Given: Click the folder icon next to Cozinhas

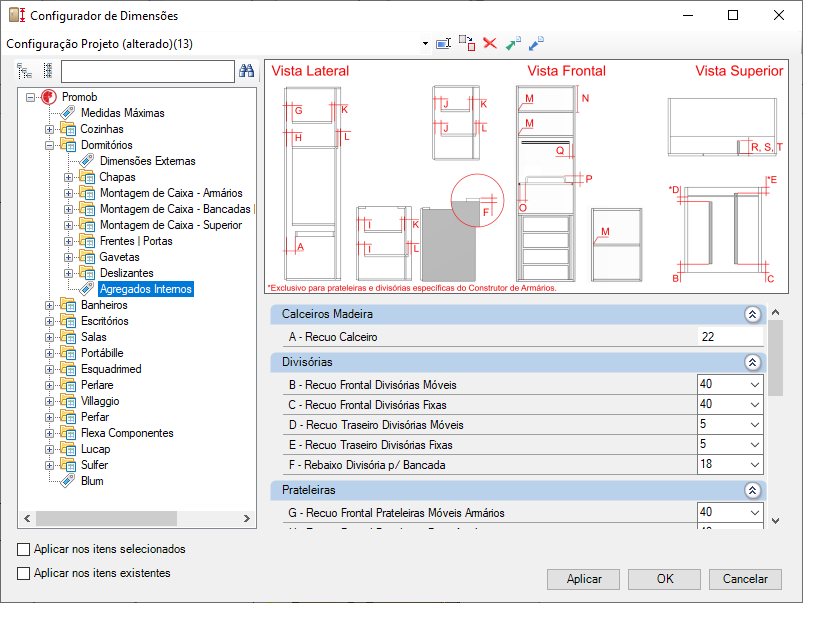Looking at the screenshot, I should click(x=68, y=129).
